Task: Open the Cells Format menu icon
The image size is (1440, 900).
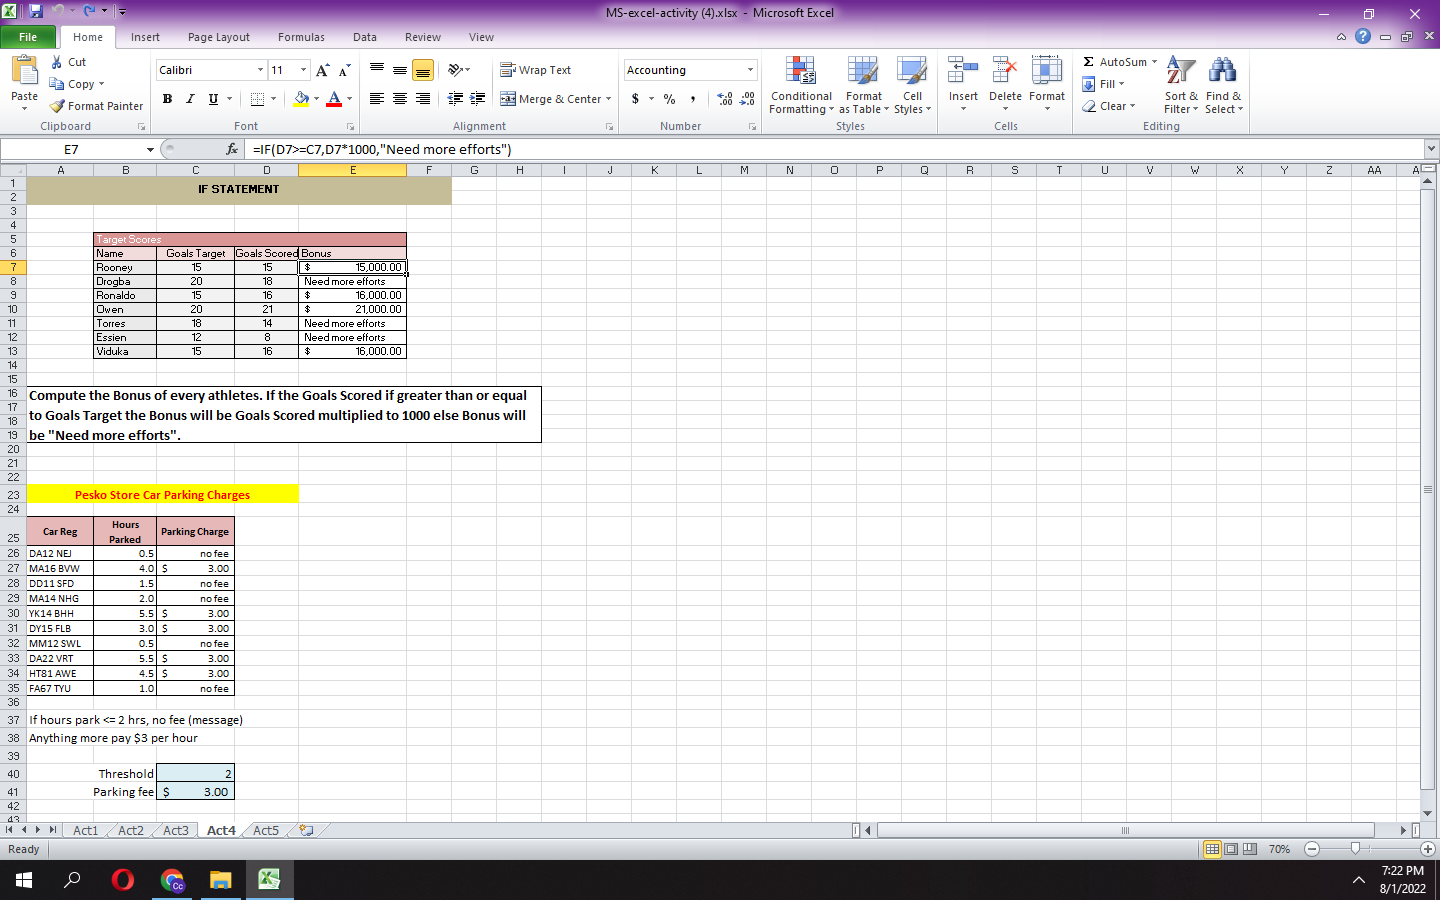Action: [x=1047, y=71]
